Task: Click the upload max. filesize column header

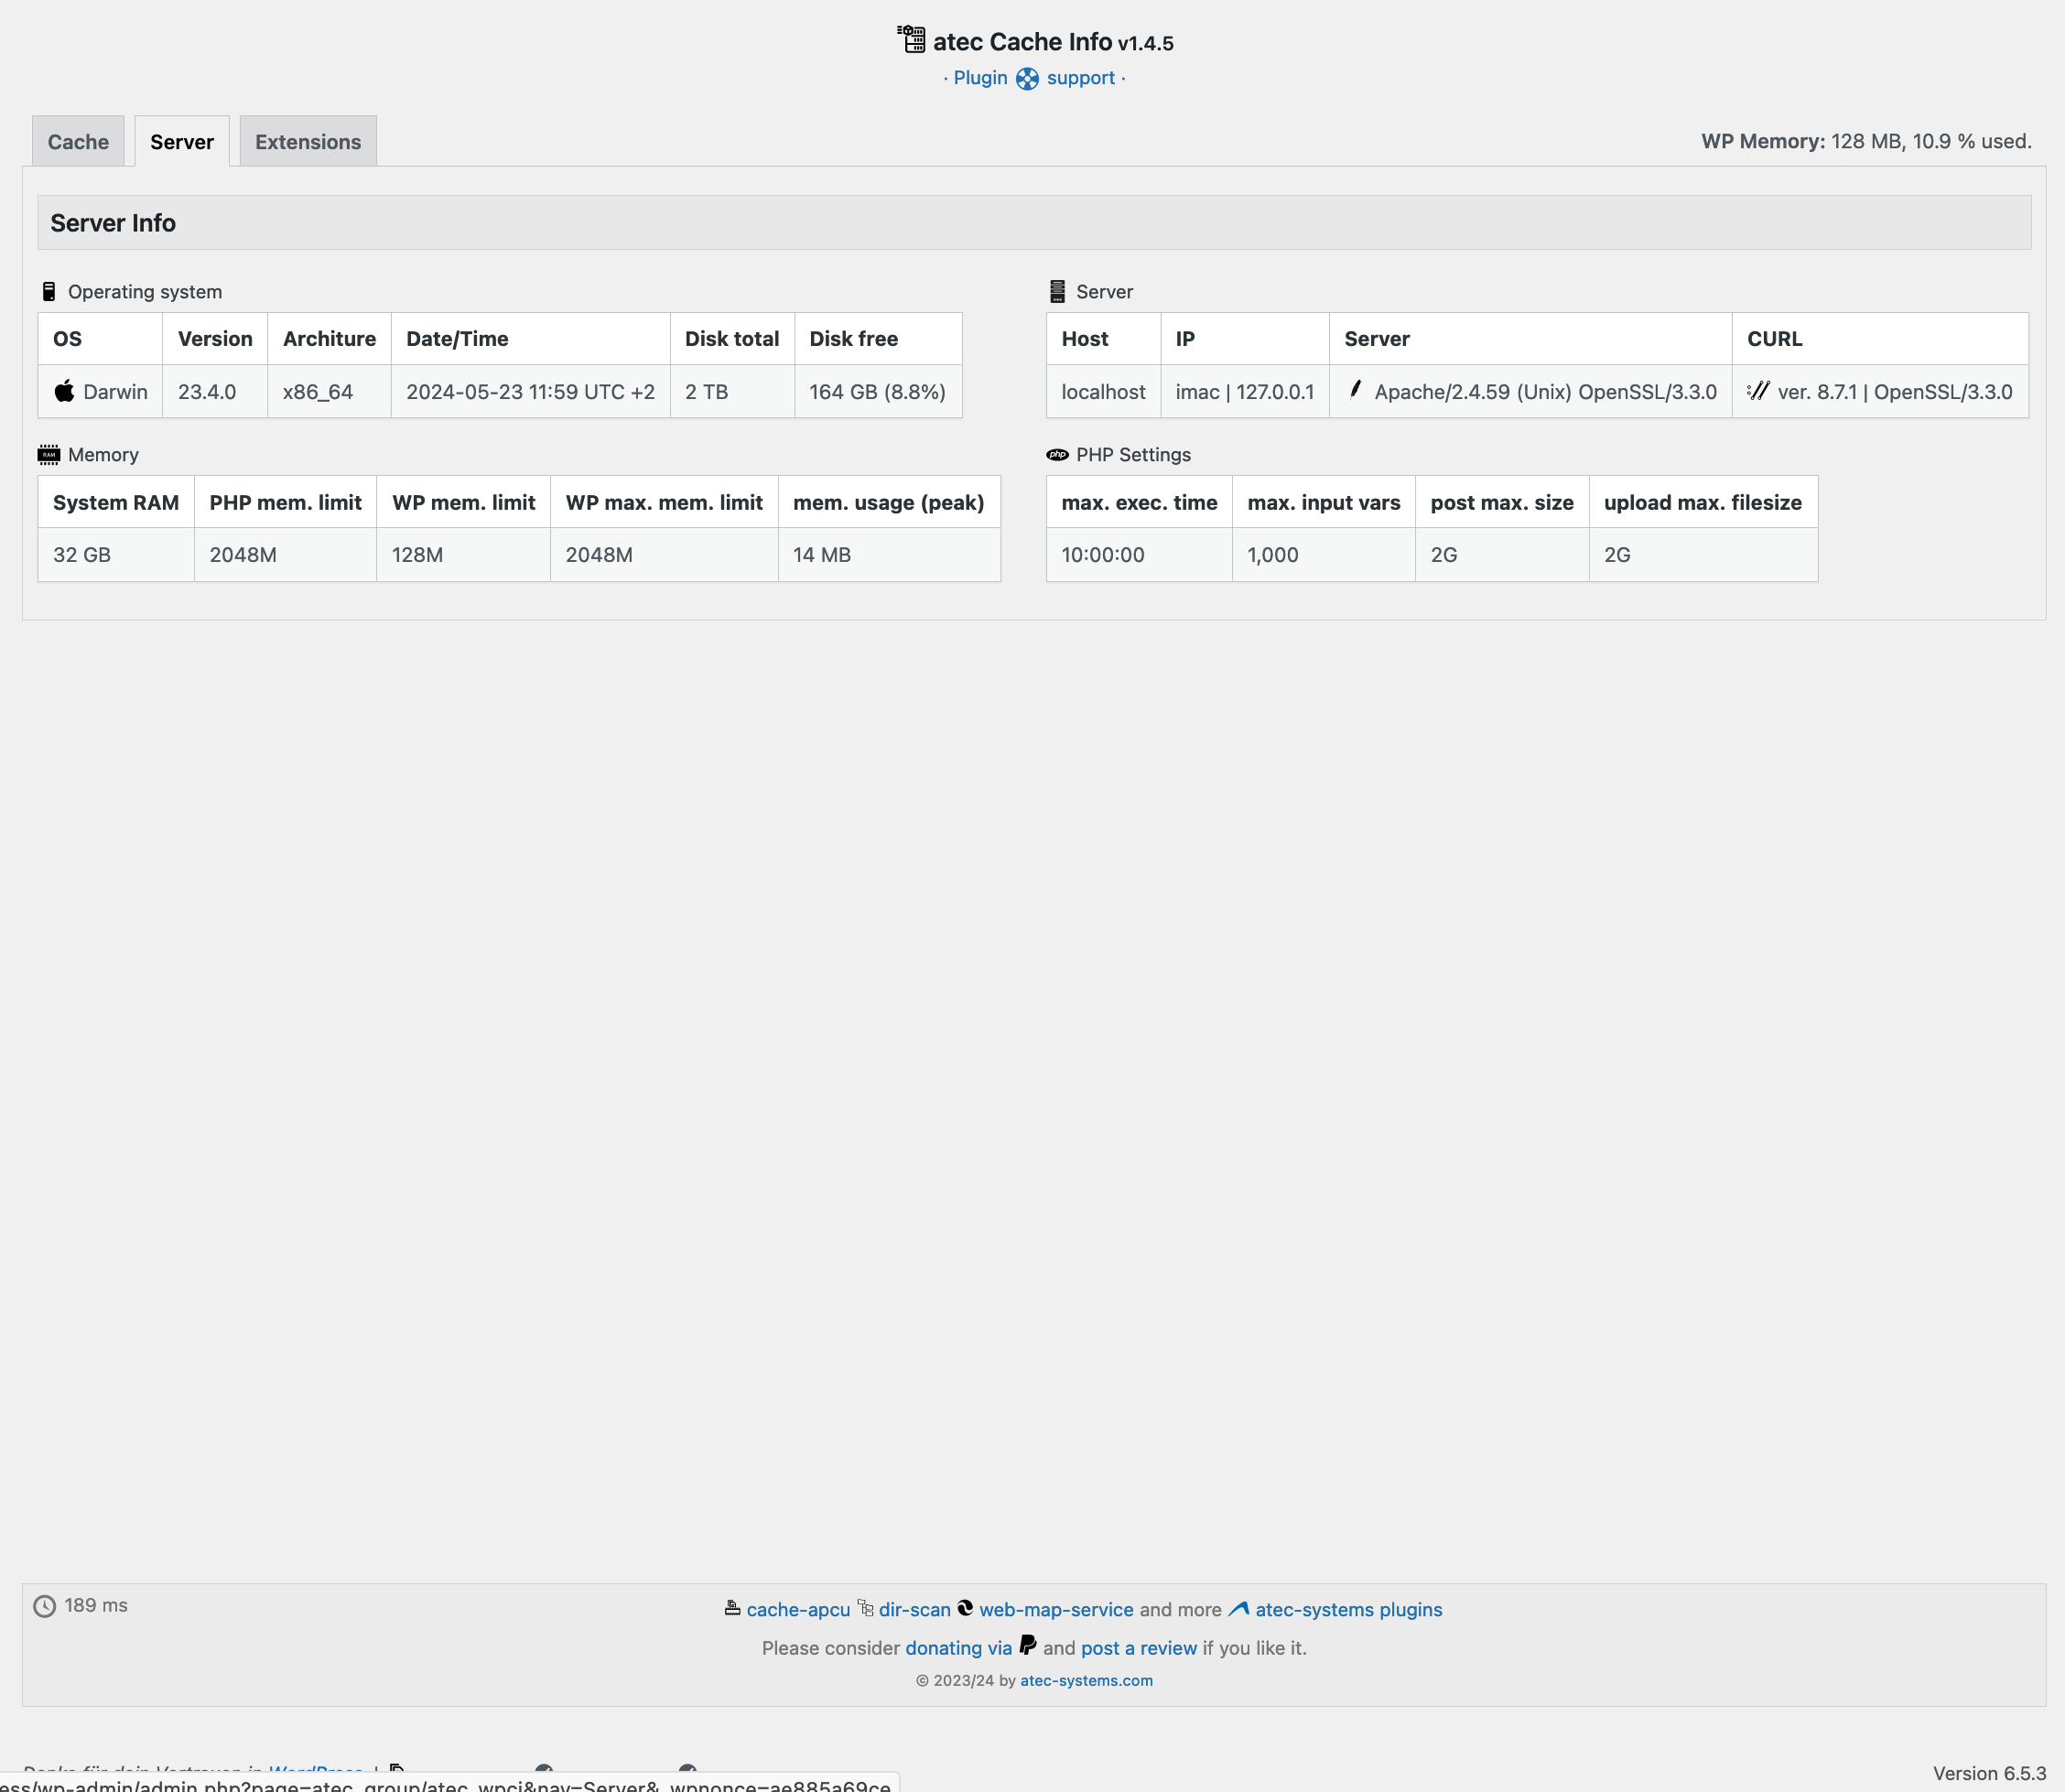Action: (x=1703, y=502)
